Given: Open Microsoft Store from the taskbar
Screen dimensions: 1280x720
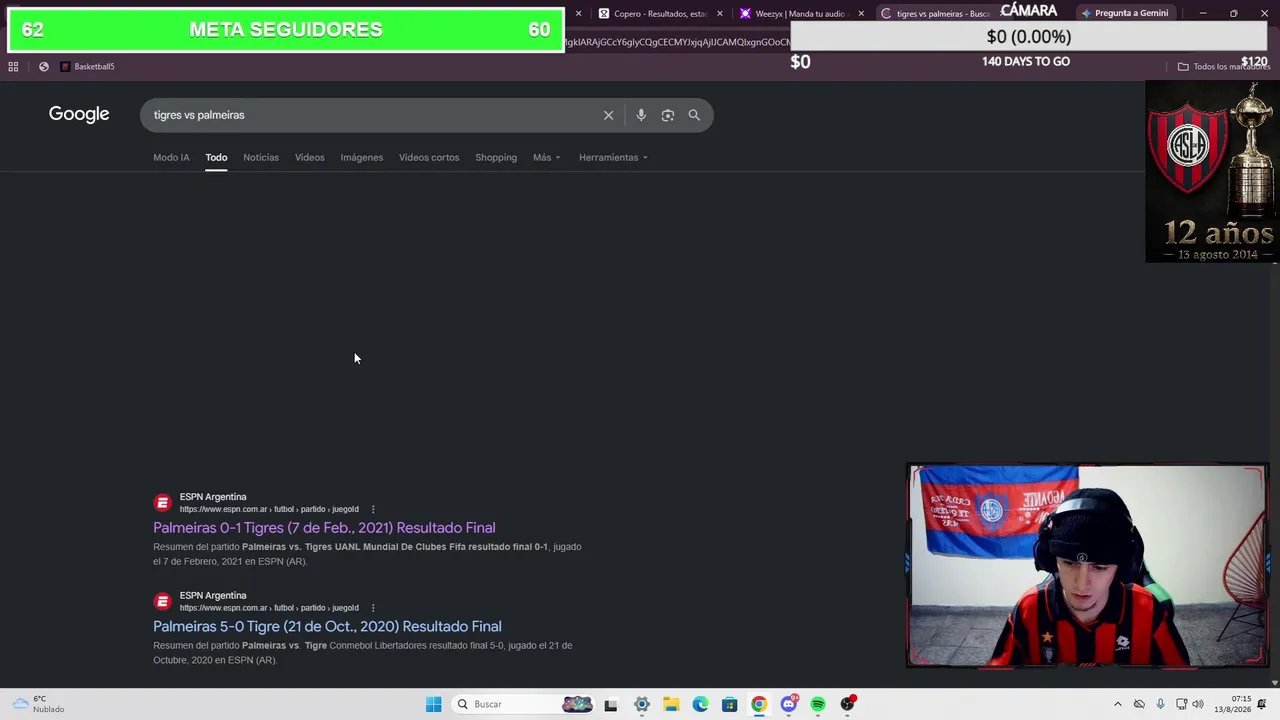Looking at the screenshot, I should click(730, 704).
